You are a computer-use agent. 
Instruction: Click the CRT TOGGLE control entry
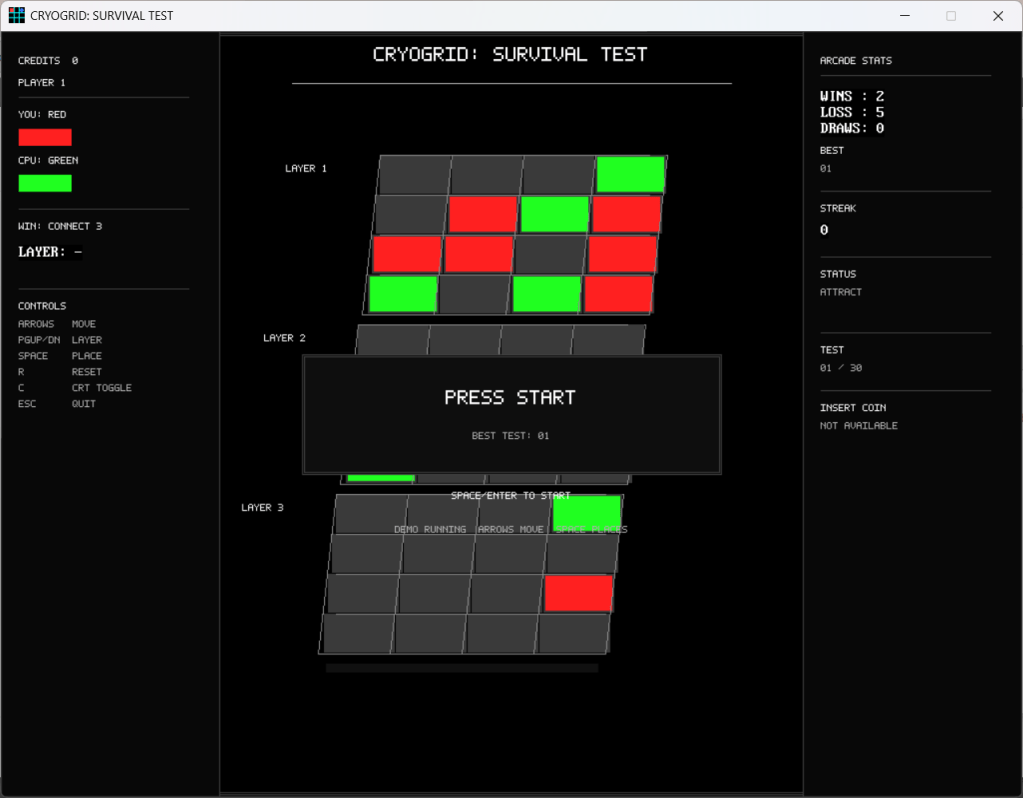pyautogui.click(x=101, y=388)
